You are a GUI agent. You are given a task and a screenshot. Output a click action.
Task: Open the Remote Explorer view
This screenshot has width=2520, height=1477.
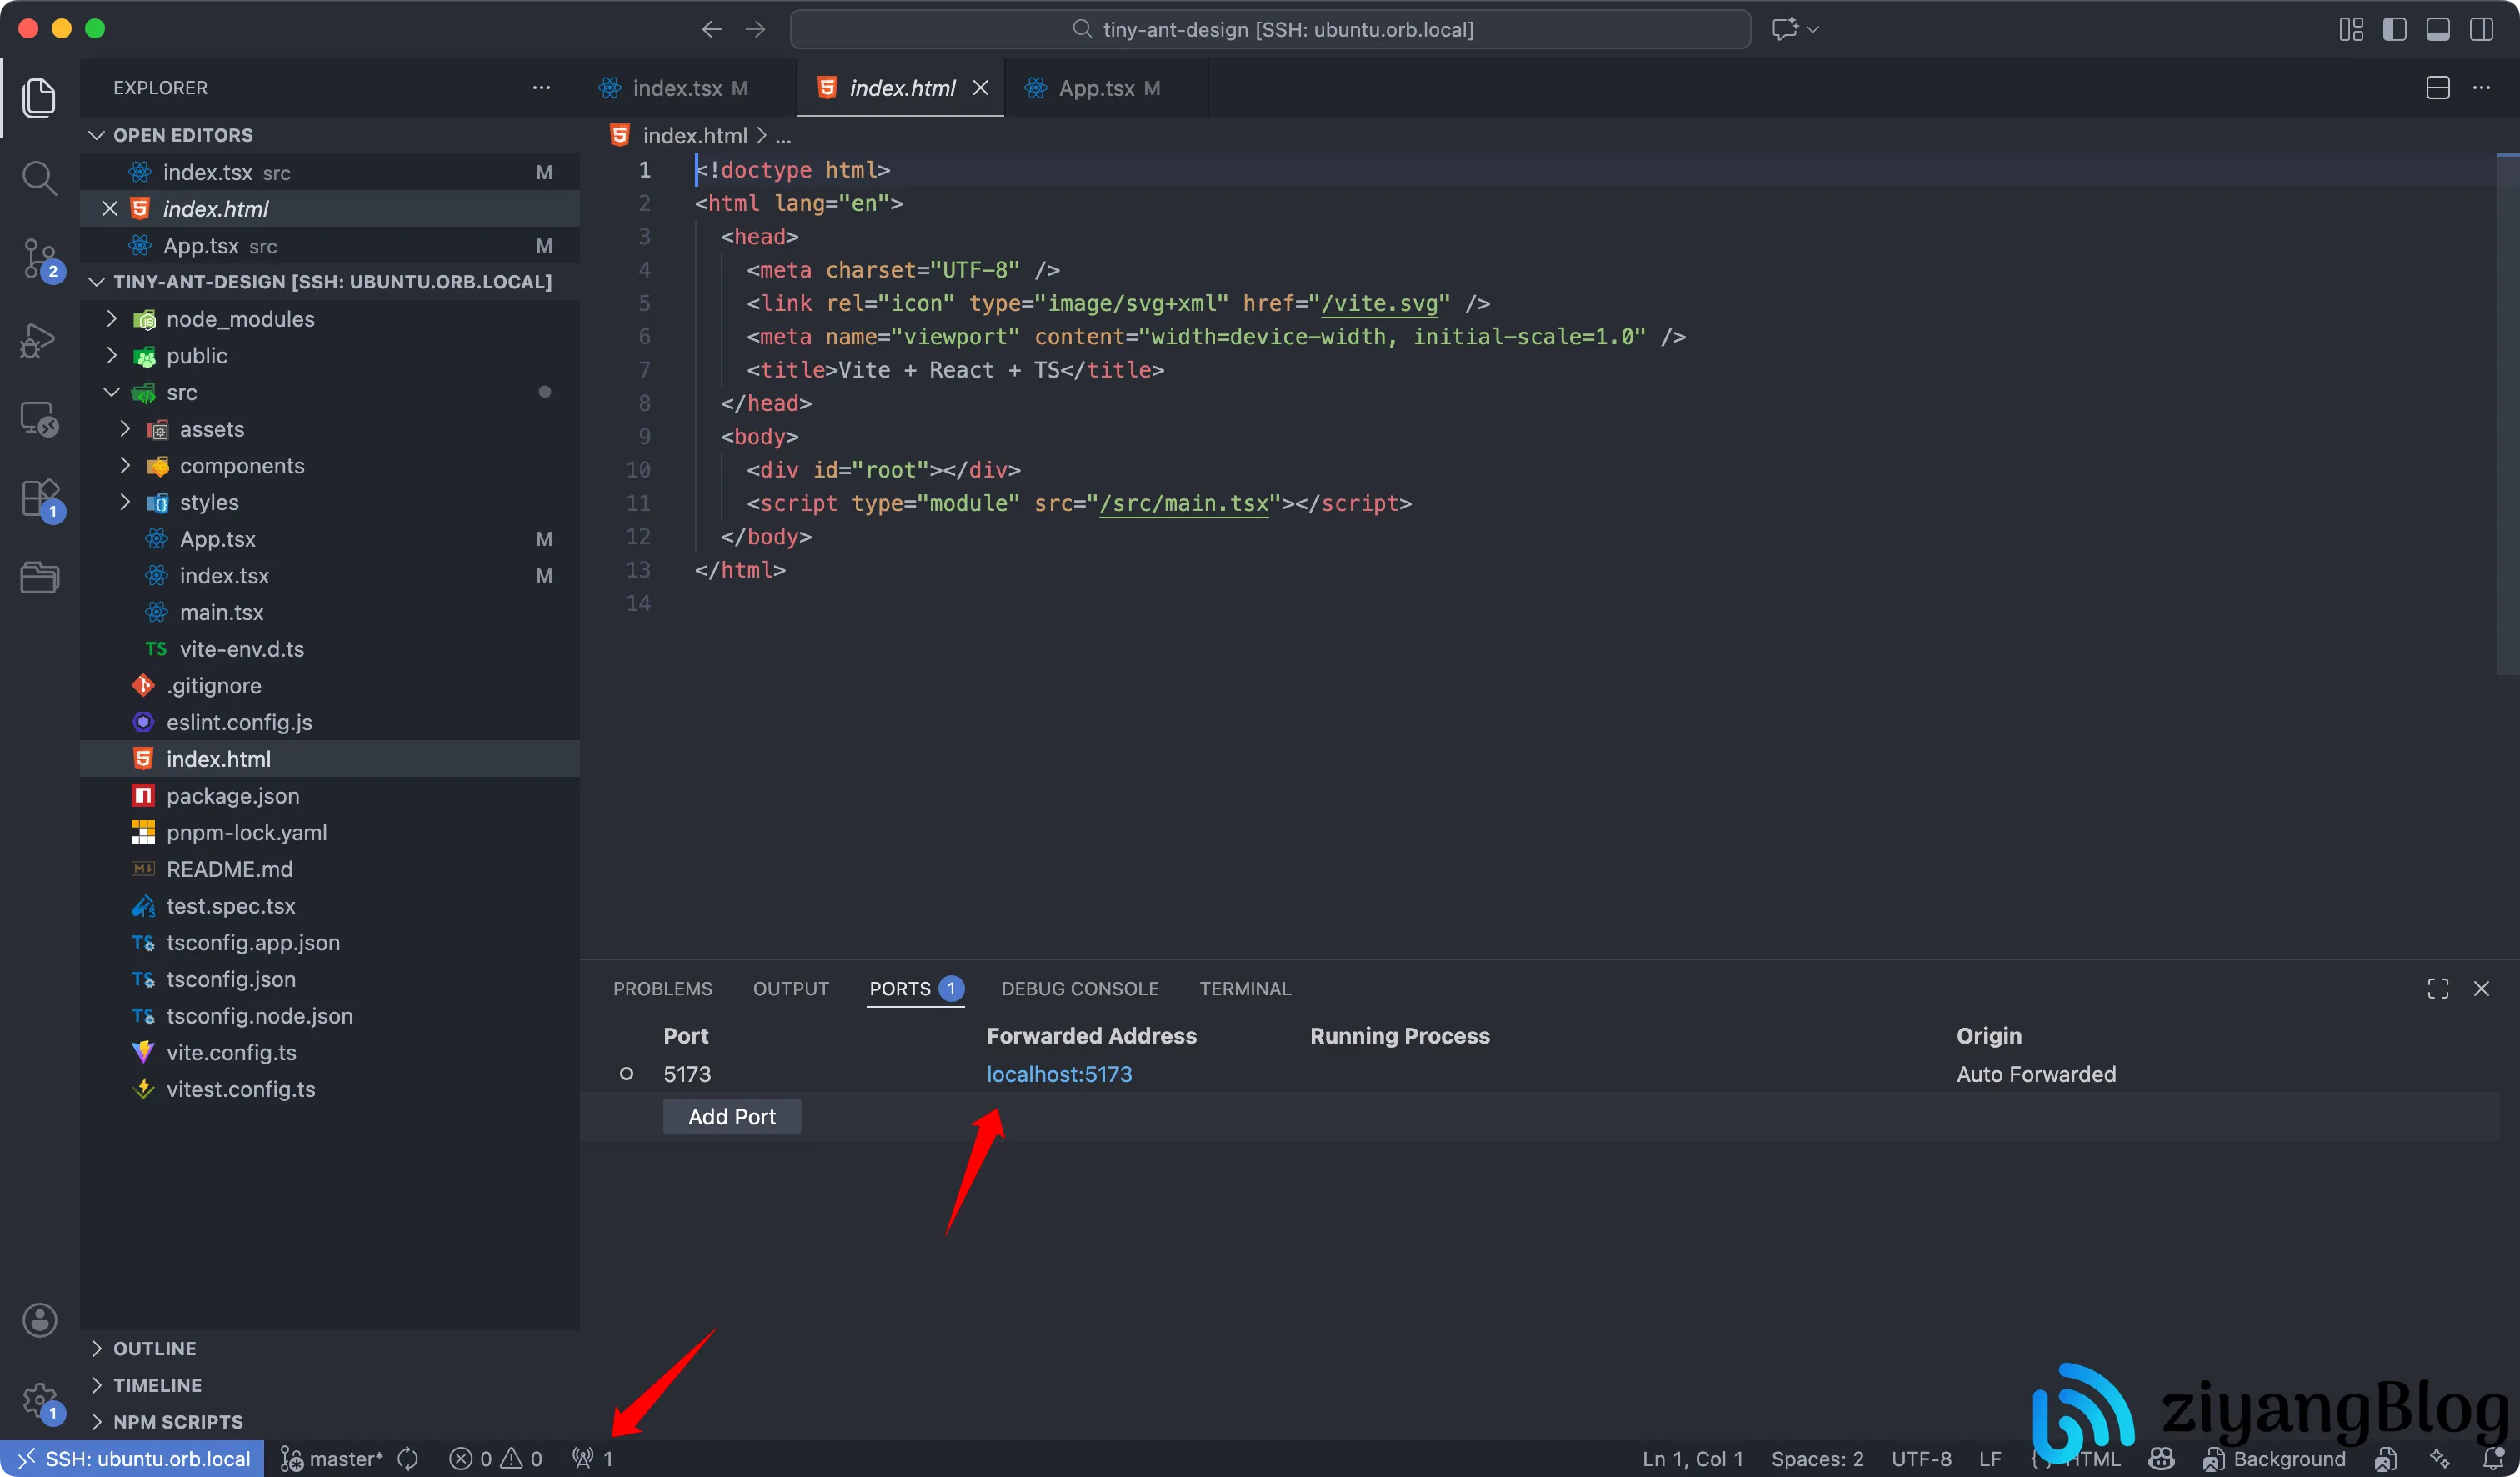pos(39,420)
